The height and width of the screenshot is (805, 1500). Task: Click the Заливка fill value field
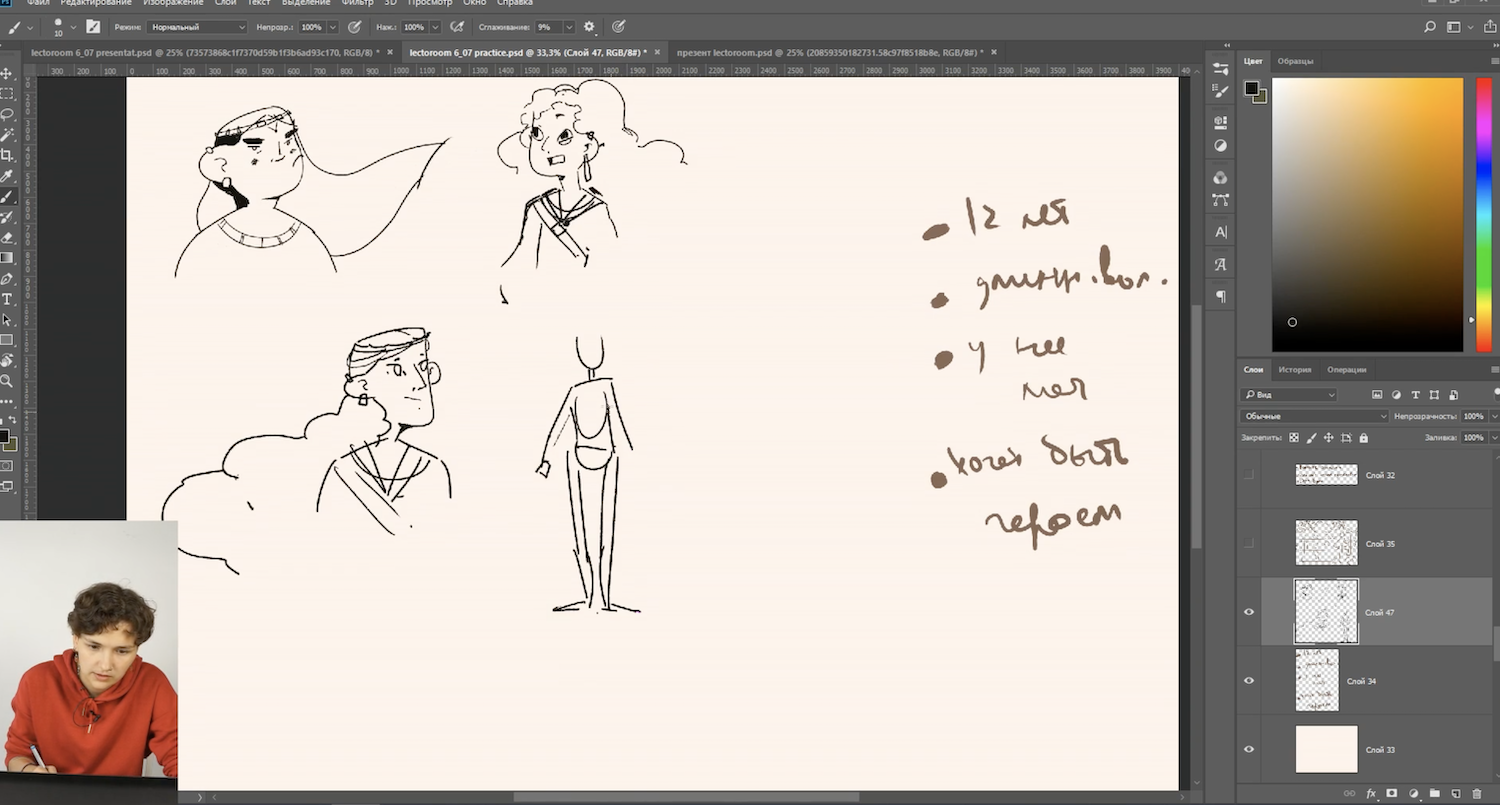1474,438
